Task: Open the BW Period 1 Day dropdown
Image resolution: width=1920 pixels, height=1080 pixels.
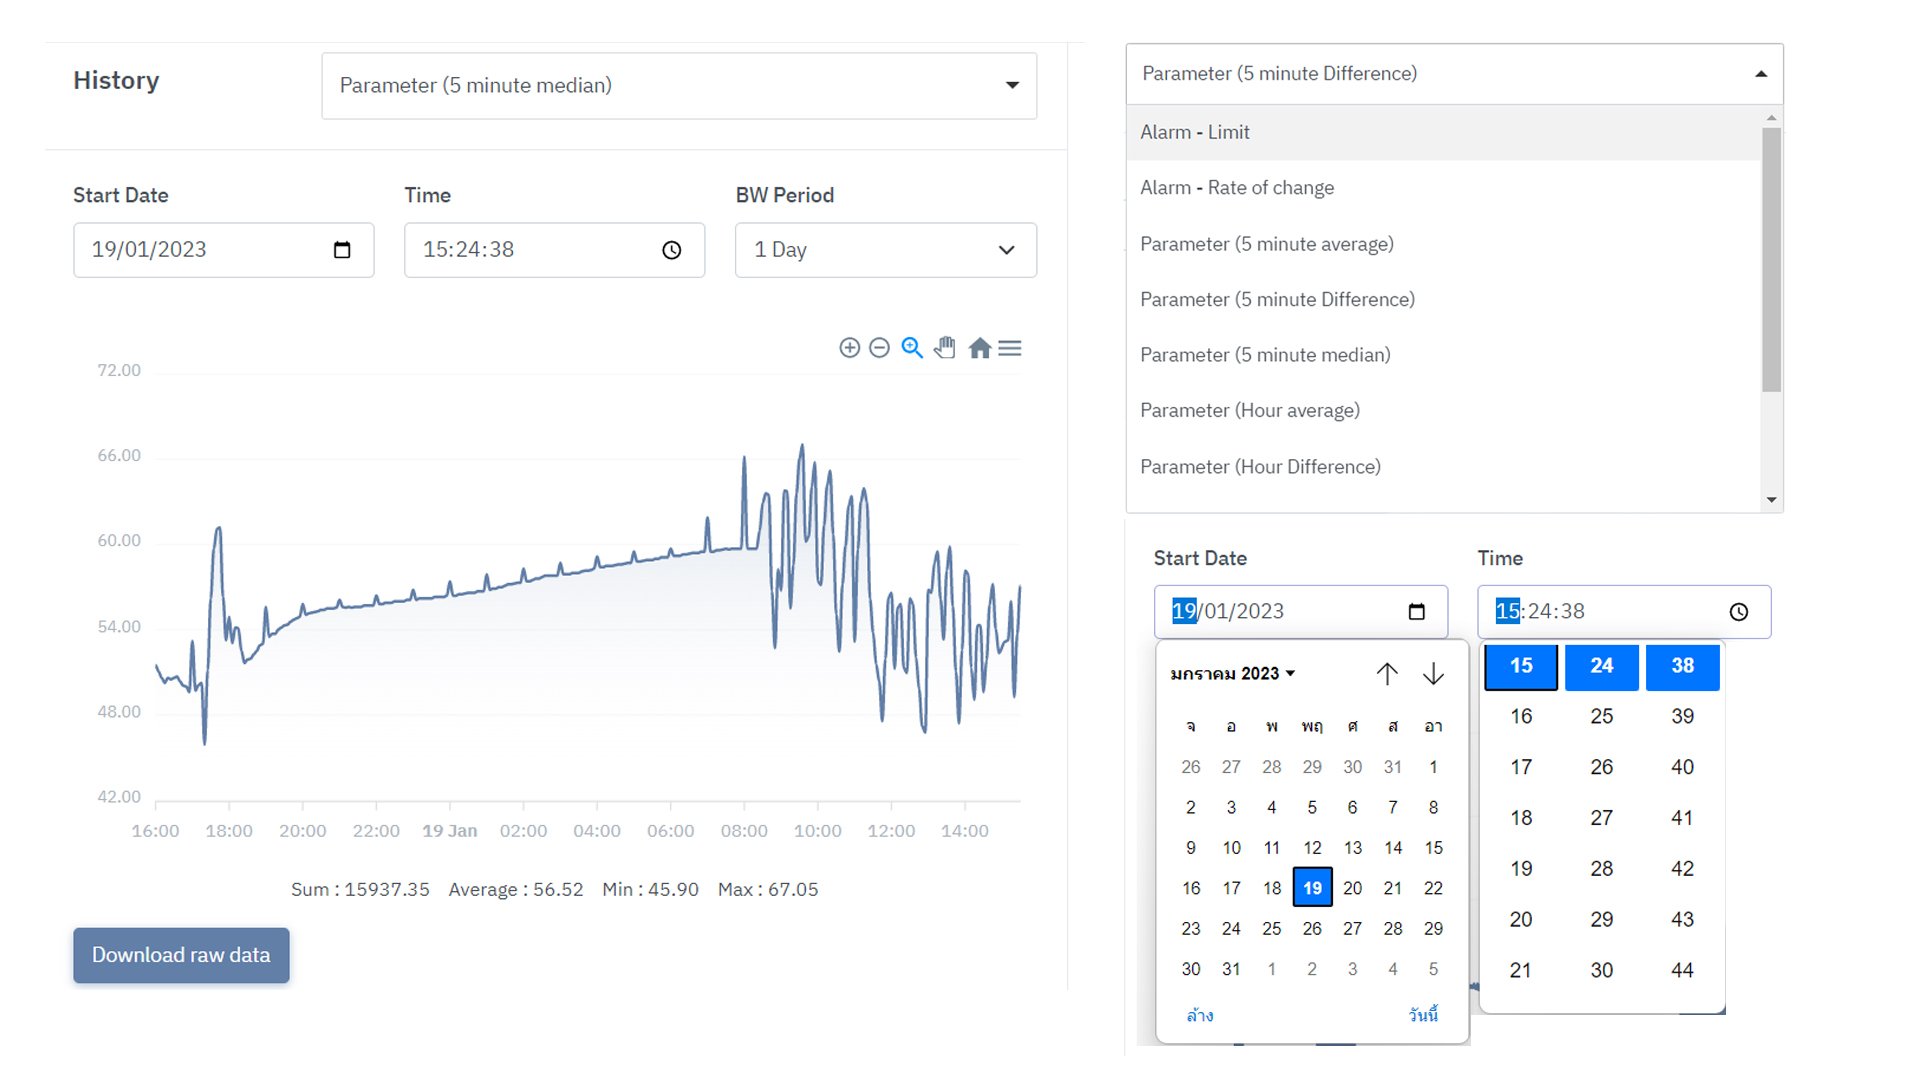Action: click(885, 250)
